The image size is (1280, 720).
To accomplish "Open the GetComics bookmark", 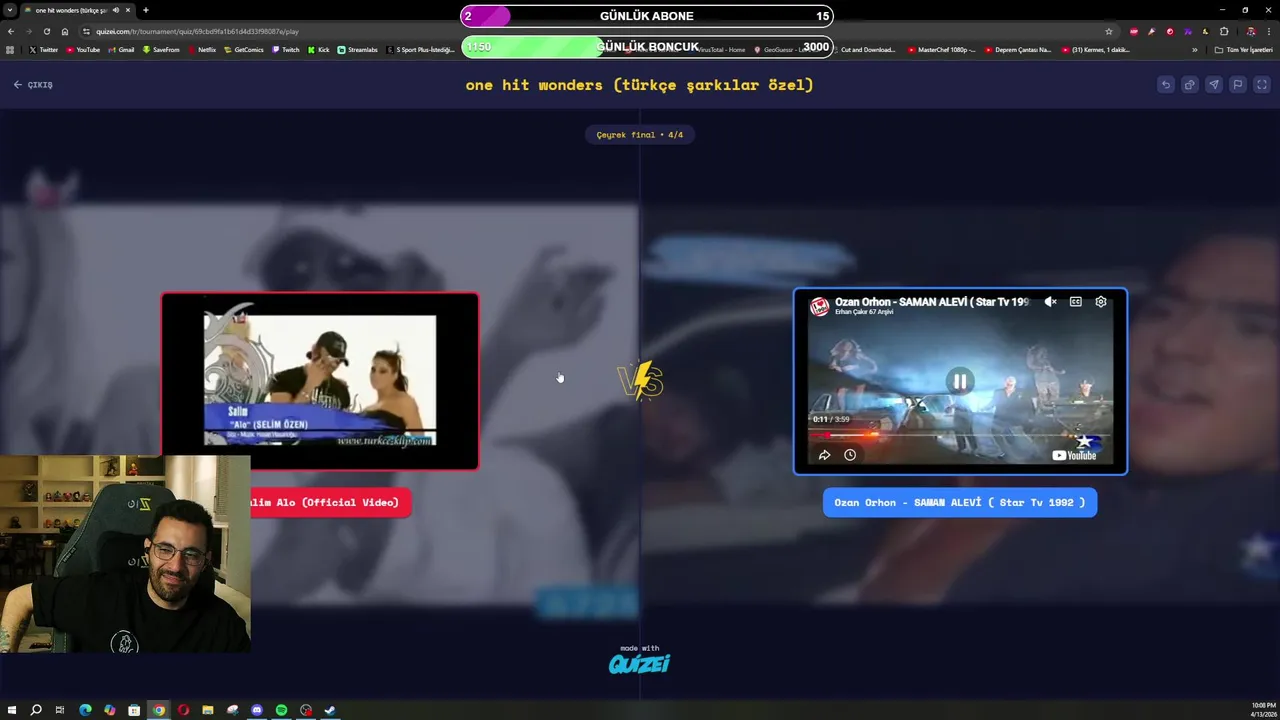I will click(x=244, y=50).
